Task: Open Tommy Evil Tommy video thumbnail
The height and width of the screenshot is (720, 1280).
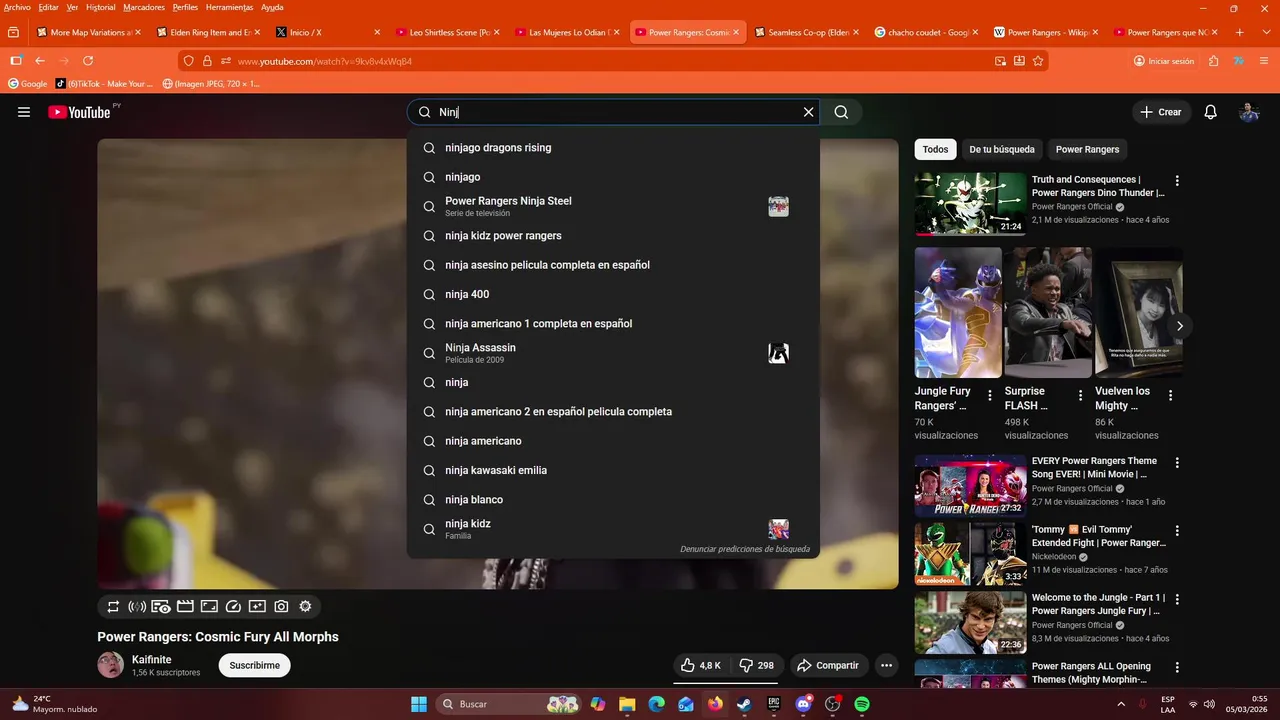Action: tap(970, 554)
